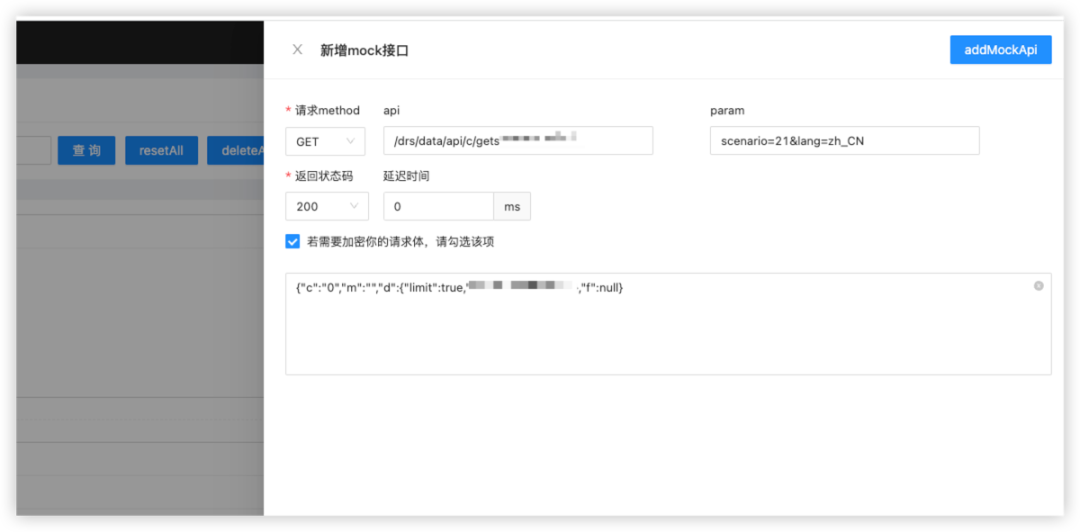Viewport: 1080px width, 532px height.
Task: Open the 返回状态码 200 dropdown
Action: [x=326, y=206]
